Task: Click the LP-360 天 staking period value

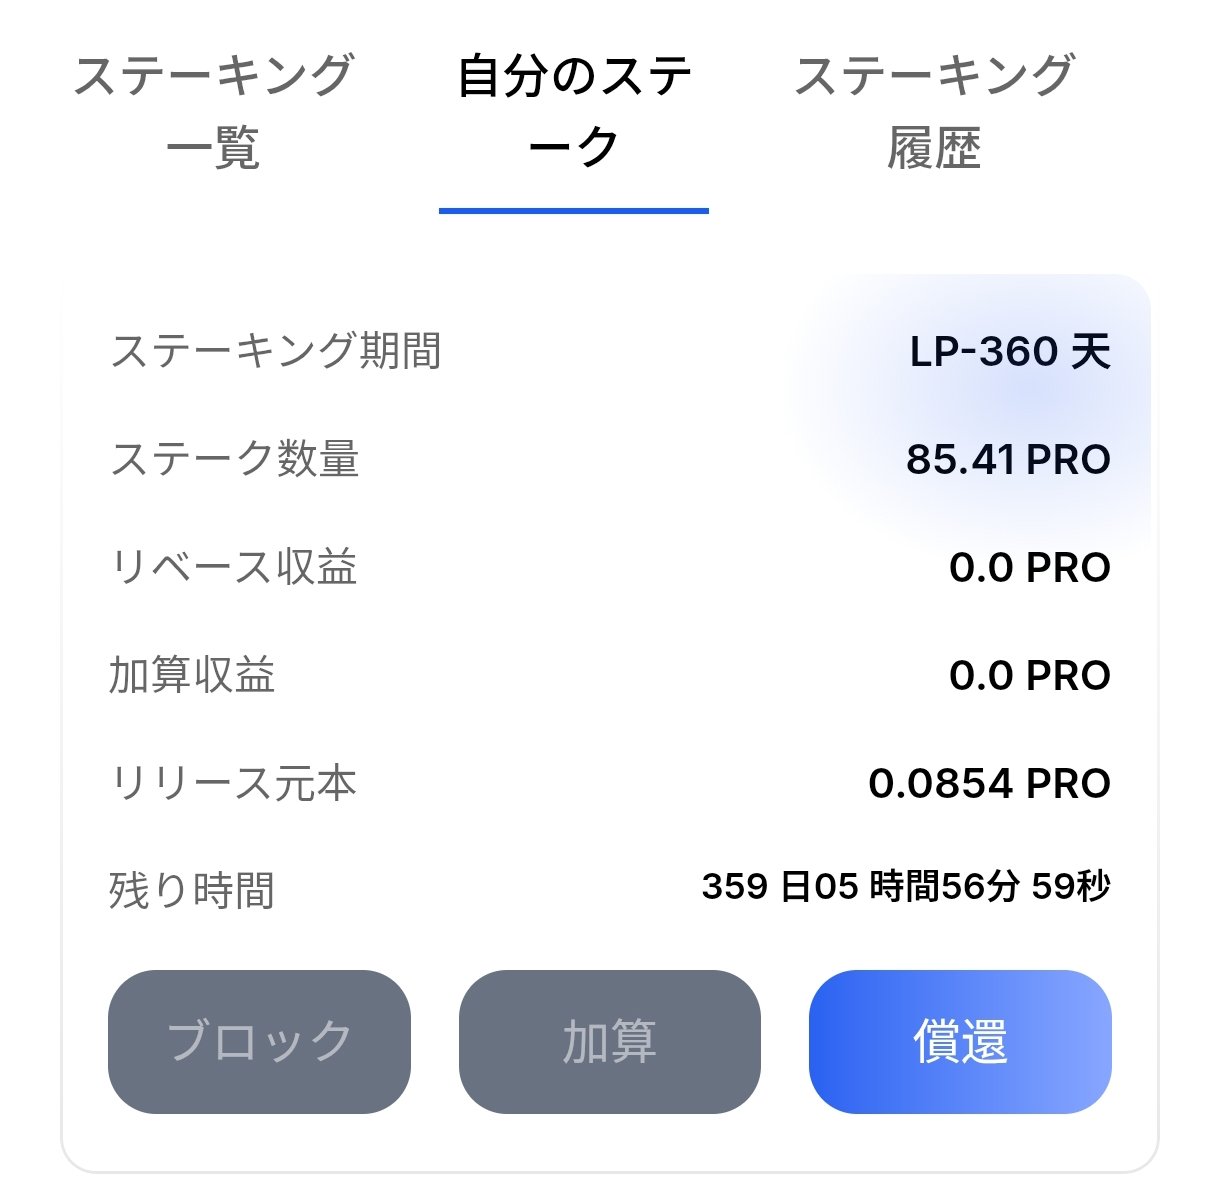Action: point(1010,352)
